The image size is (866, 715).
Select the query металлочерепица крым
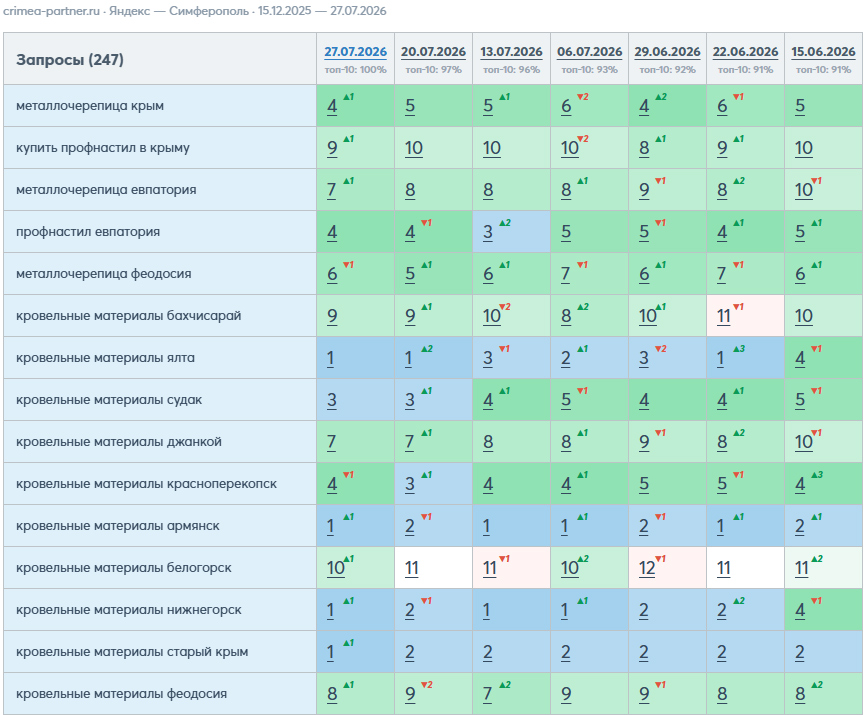(90, 105)
